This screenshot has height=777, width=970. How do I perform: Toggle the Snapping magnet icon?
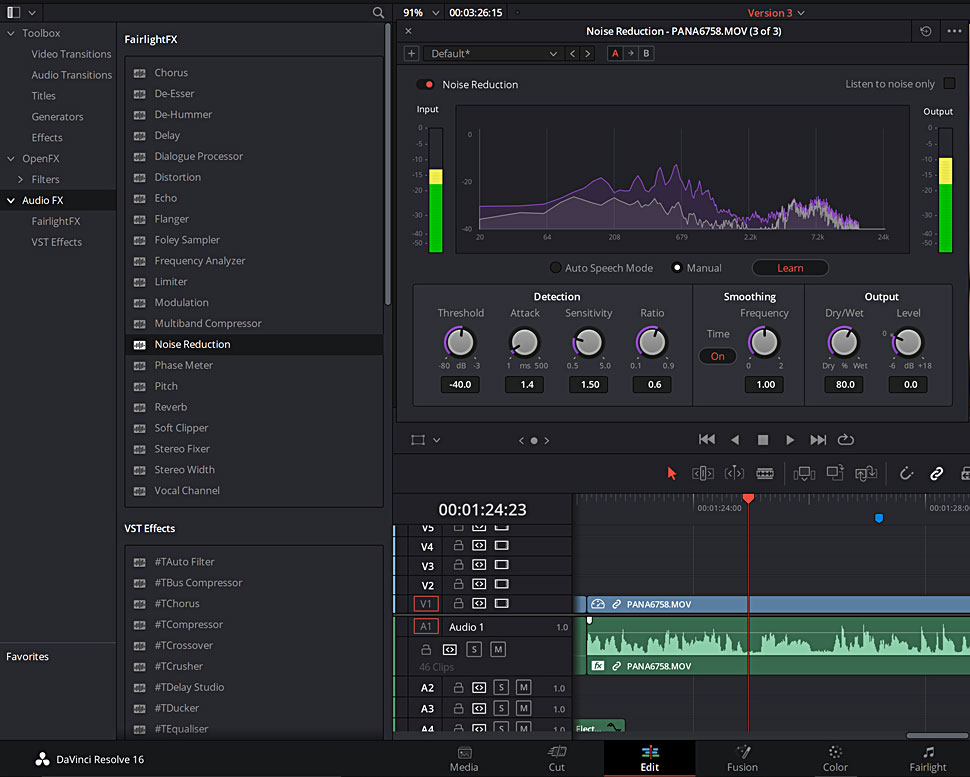906,473
